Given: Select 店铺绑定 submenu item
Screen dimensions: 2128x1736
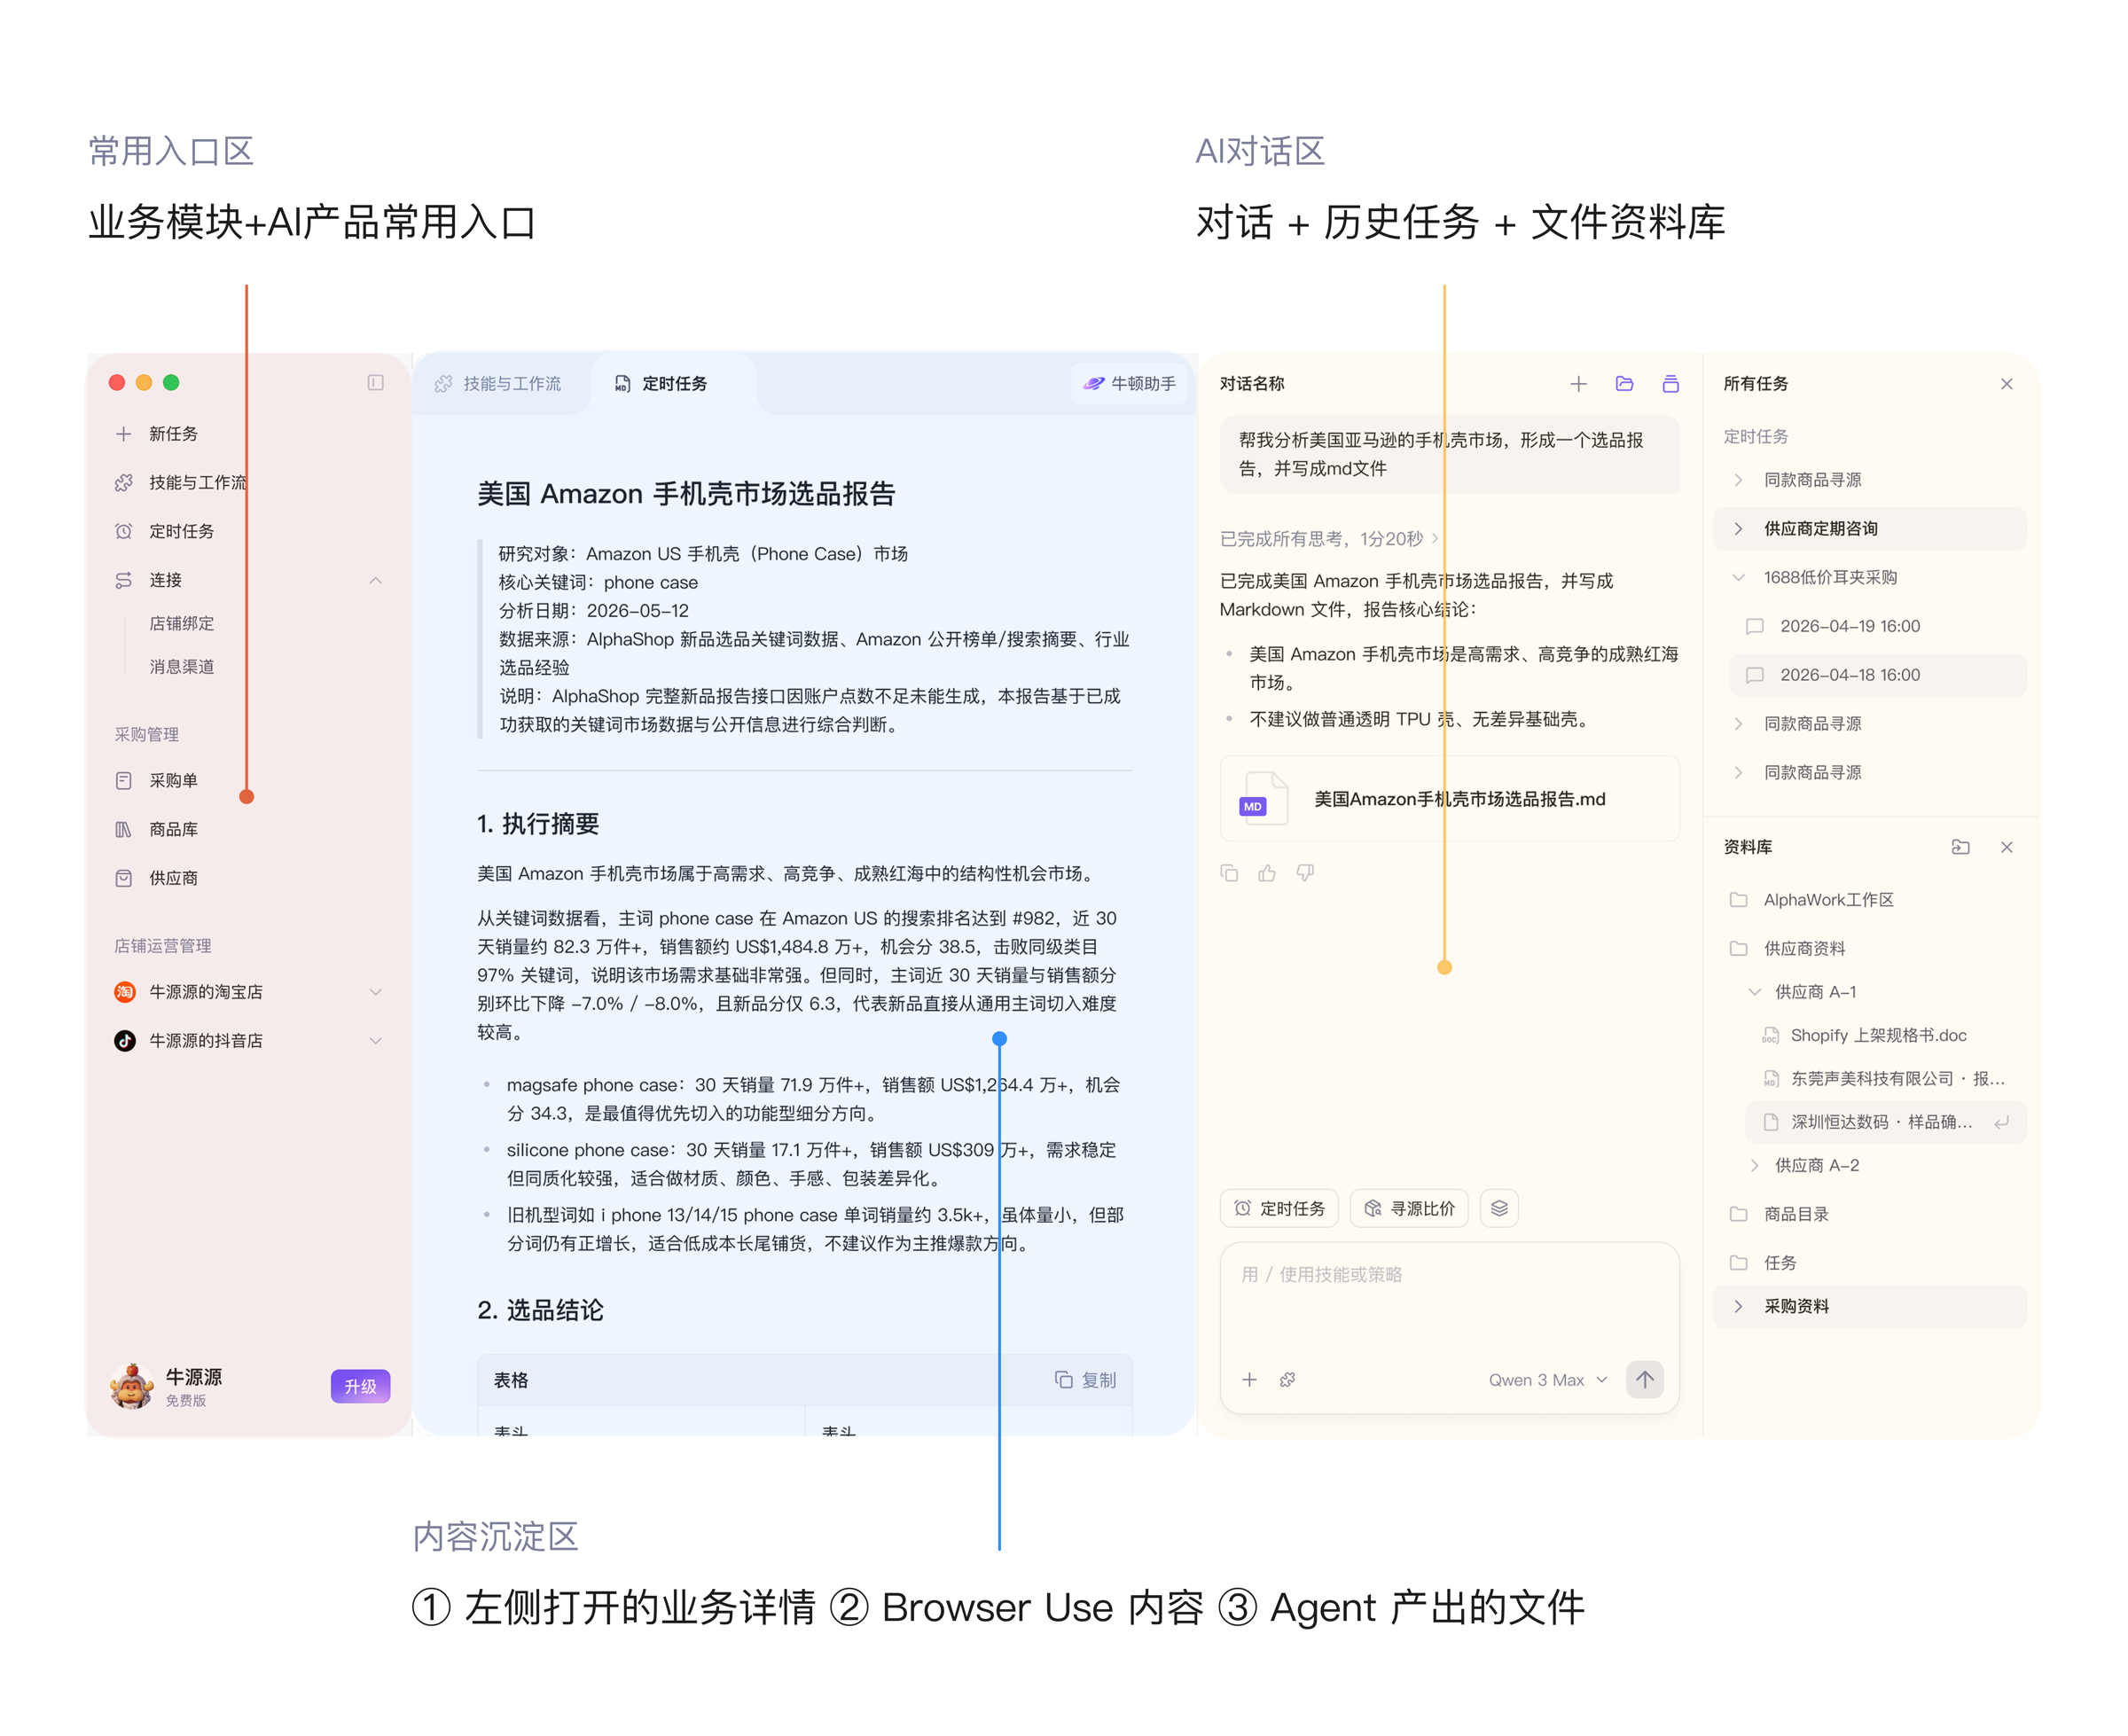Looking at the screenshot, I should (181, 623).
